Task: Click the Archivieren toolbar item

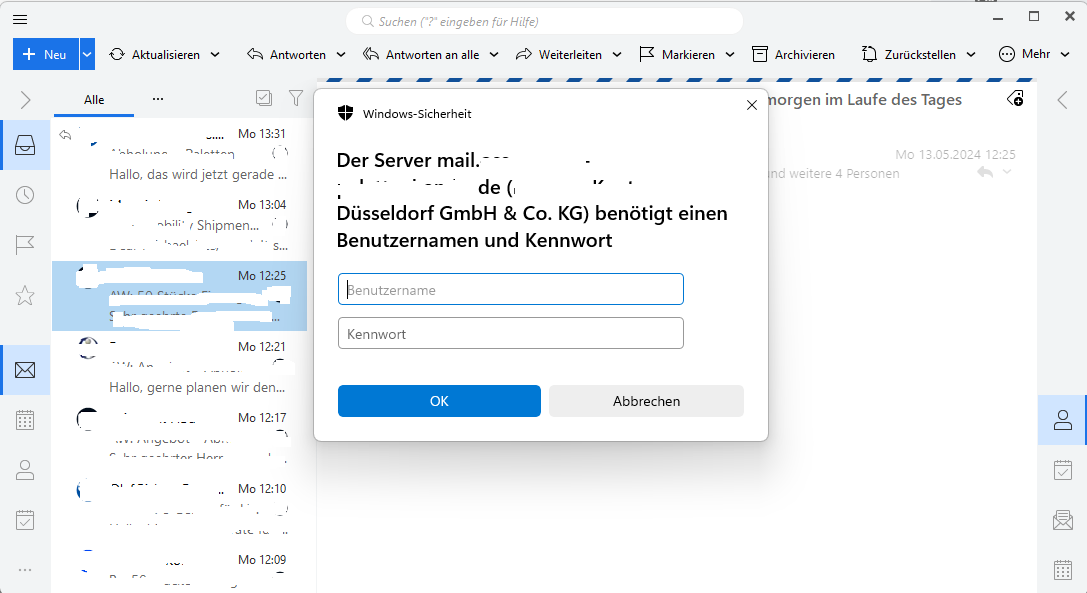Action: point(793,55)
